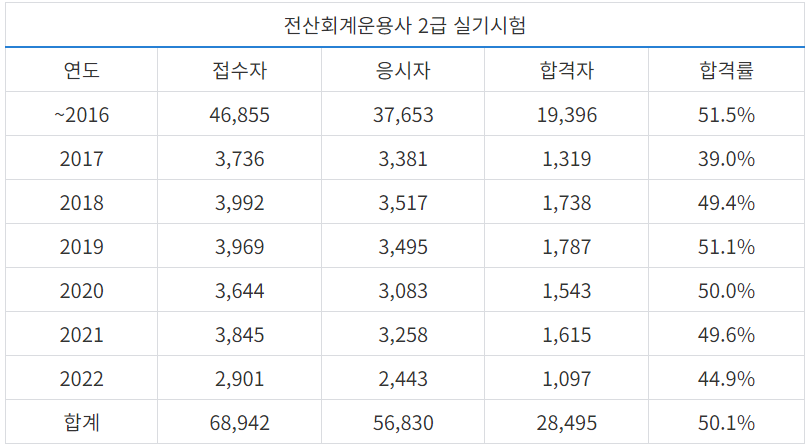The width and height of the screenshot is (806, 447).
Task: Click the 50.0% pass rate cell
Action: [x=726, y=290]
